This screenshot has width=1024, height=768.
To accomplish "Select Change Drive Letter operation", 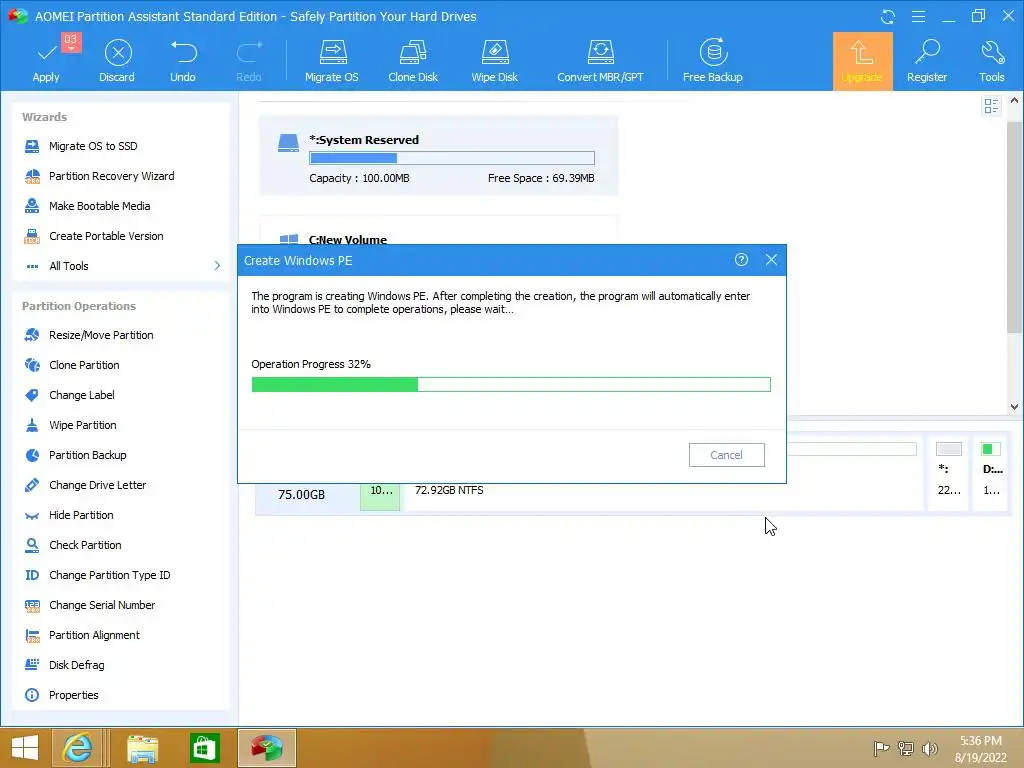I will [97, 485].
